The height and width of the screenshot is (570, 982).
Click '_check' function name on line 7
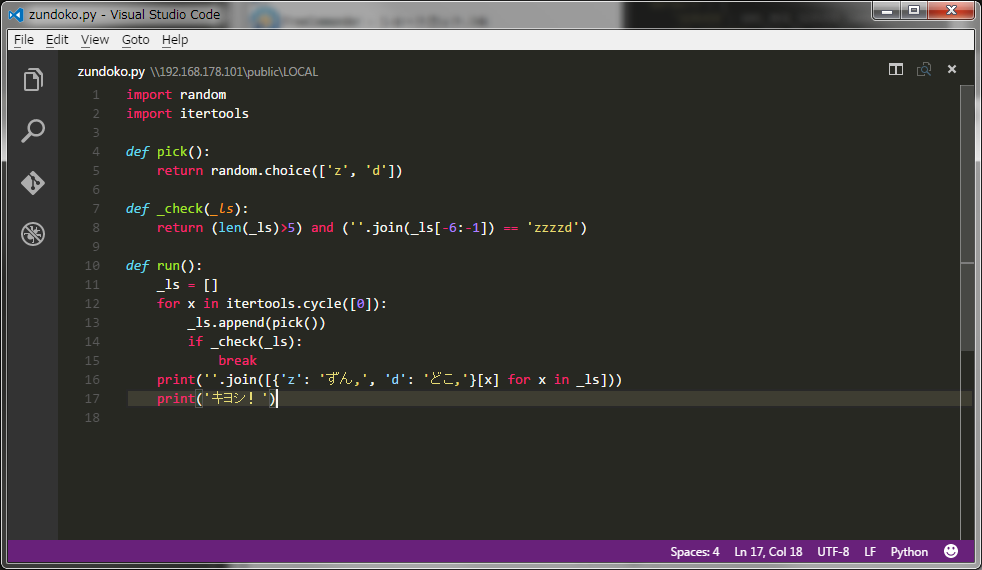click(180, 209)
